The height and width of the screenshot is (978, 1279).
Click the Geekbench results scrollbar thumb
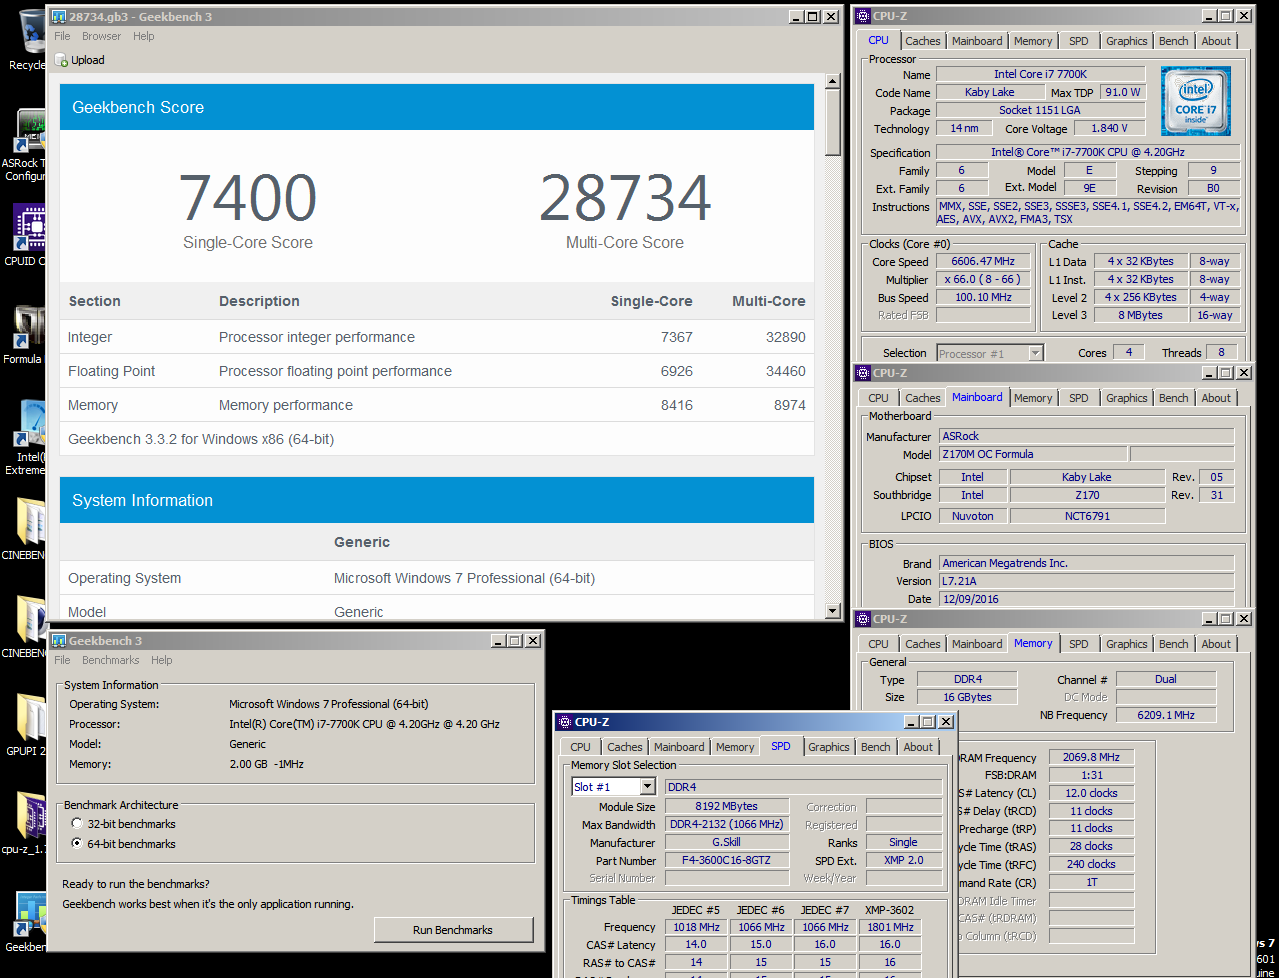(834, 123)
